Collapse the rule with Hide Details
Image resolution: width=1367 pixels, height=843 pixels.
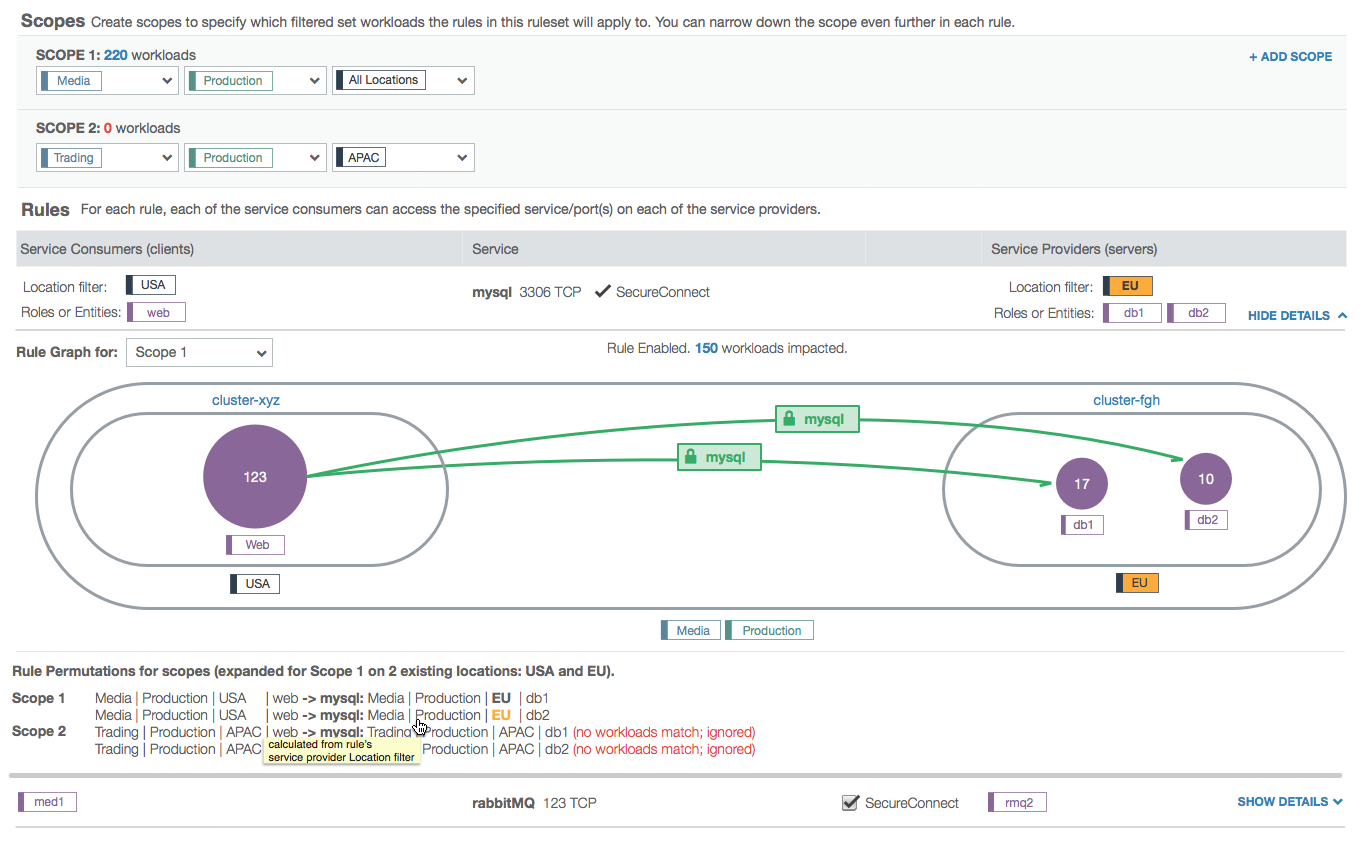click(1297, 315)
